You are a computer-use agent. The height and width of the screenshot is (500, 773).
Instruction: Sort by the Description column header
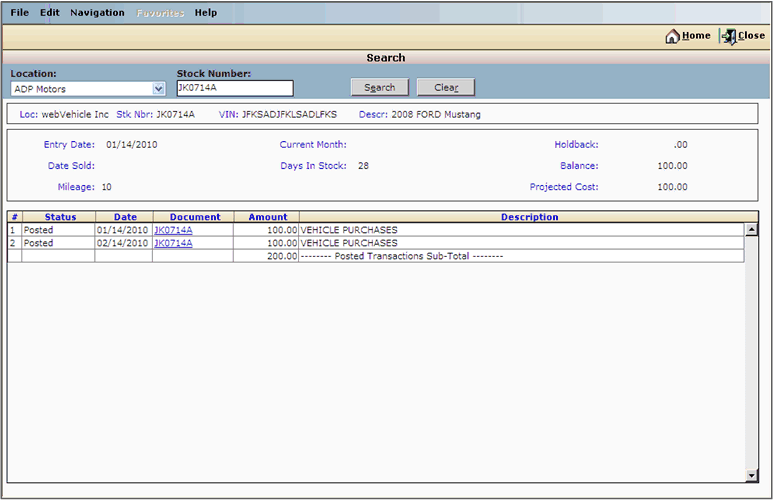point(529,217)
